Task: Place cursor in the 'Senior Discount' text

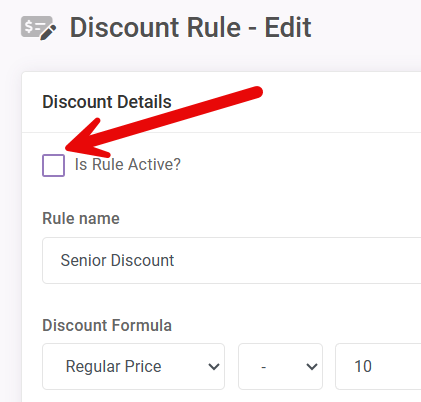Action: tap(117, 260)
